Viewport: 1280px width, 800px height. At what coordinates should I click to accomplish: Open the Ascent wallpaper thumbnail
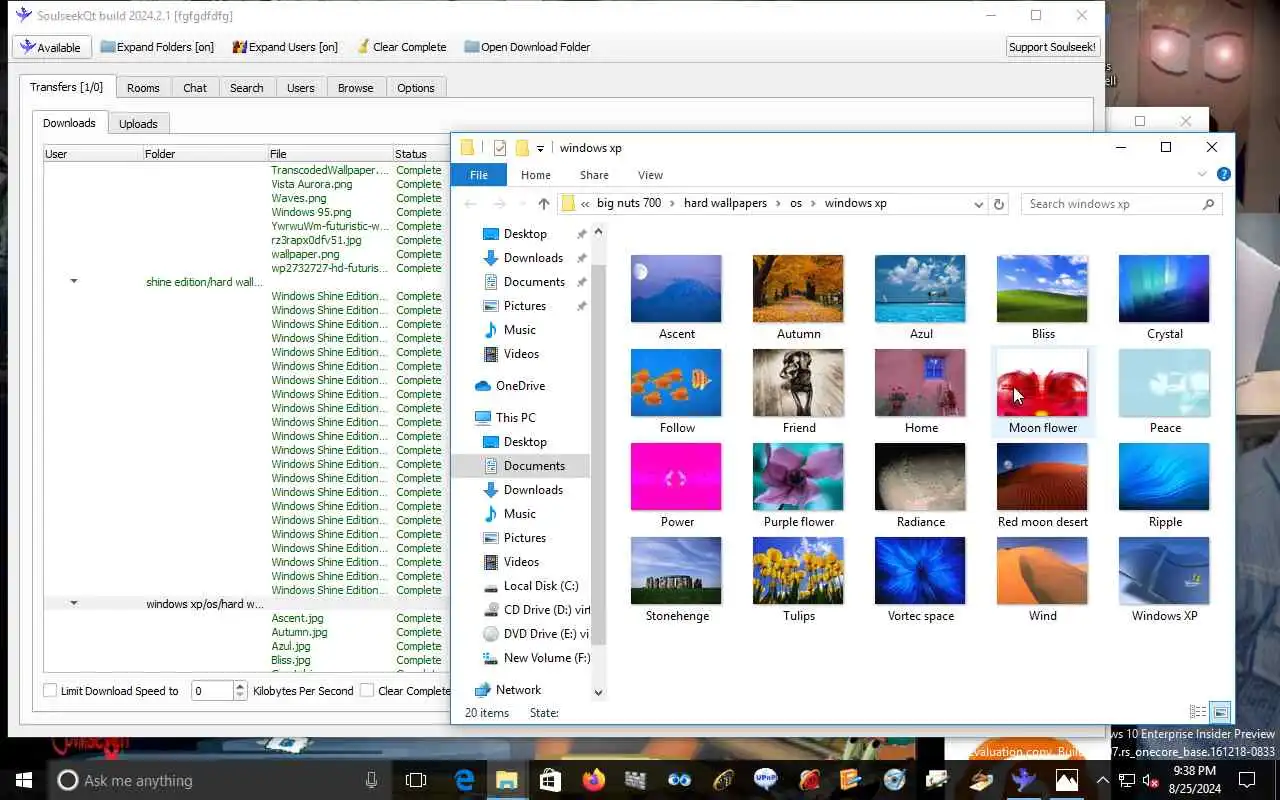pyautogui.click(x=676, y=289)
